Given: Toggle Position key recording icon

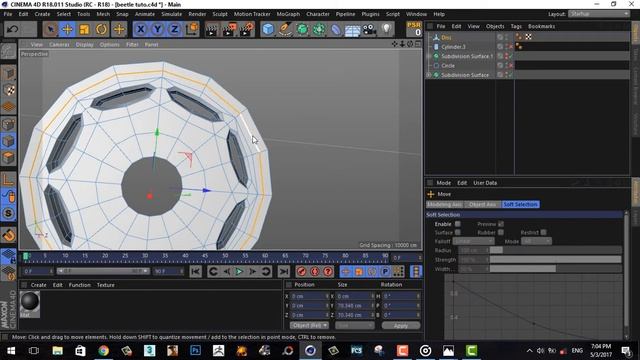Looking at the screenshot, I should coord(346,271).
